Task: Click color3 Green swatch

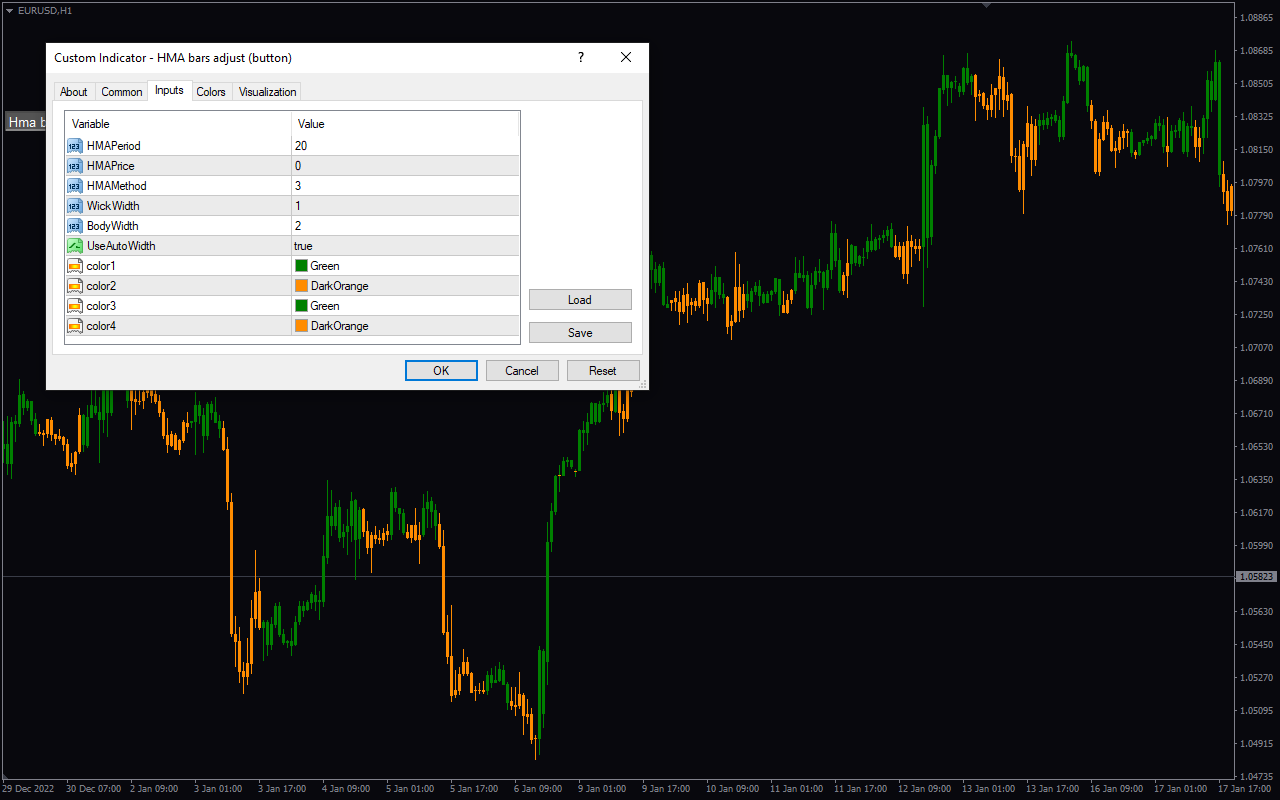Action: tap(301, 306)
